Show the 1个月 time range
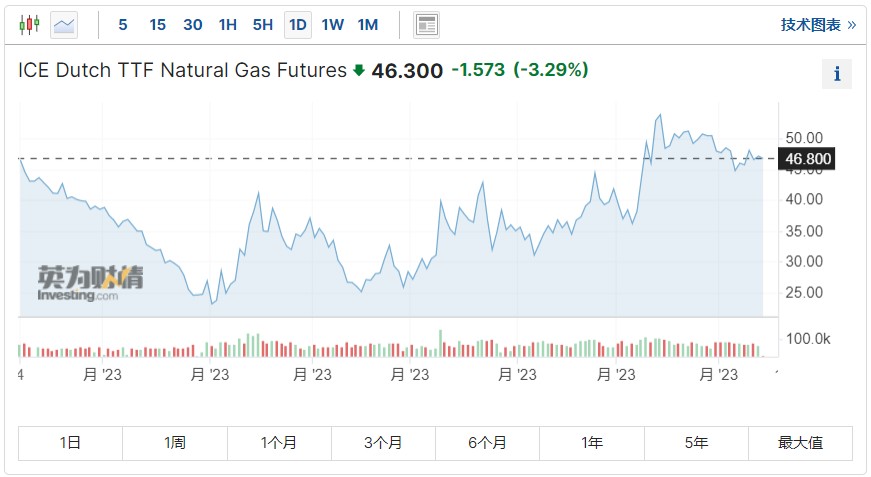 [279, 443]
